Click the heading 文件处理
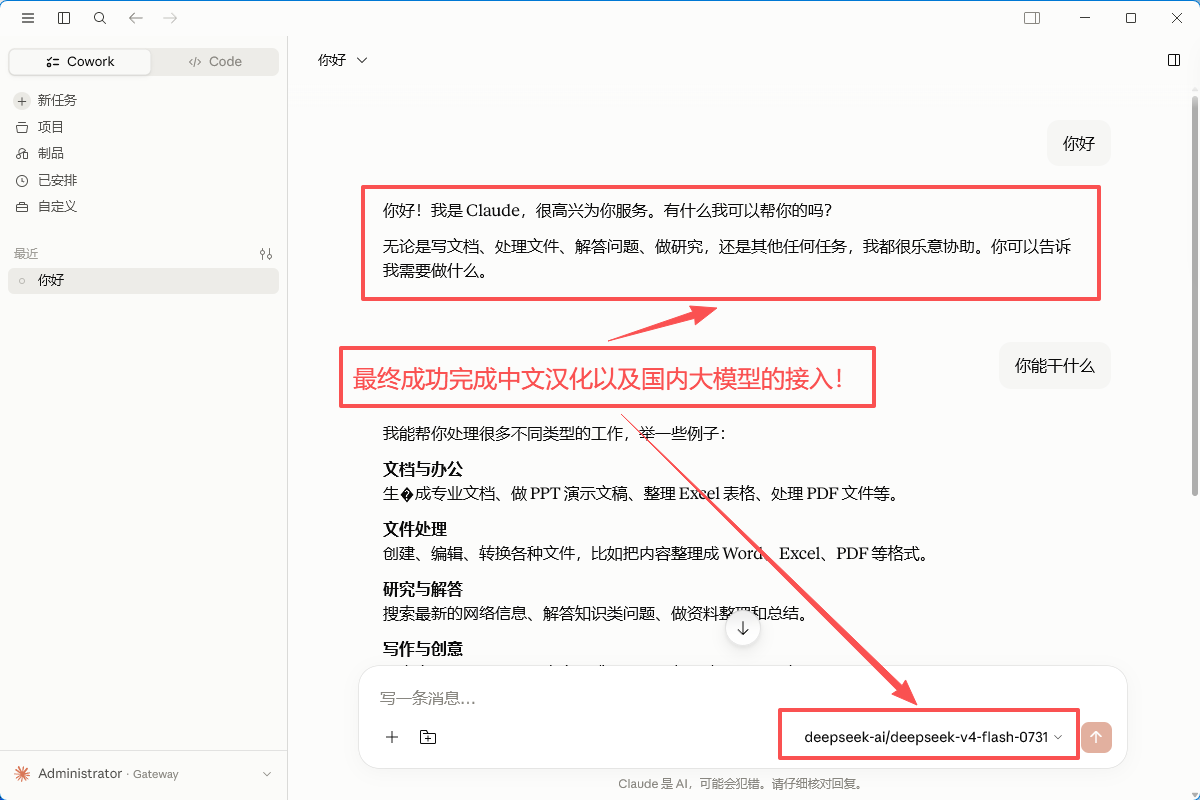1200x800 pixels. point(415,529)
